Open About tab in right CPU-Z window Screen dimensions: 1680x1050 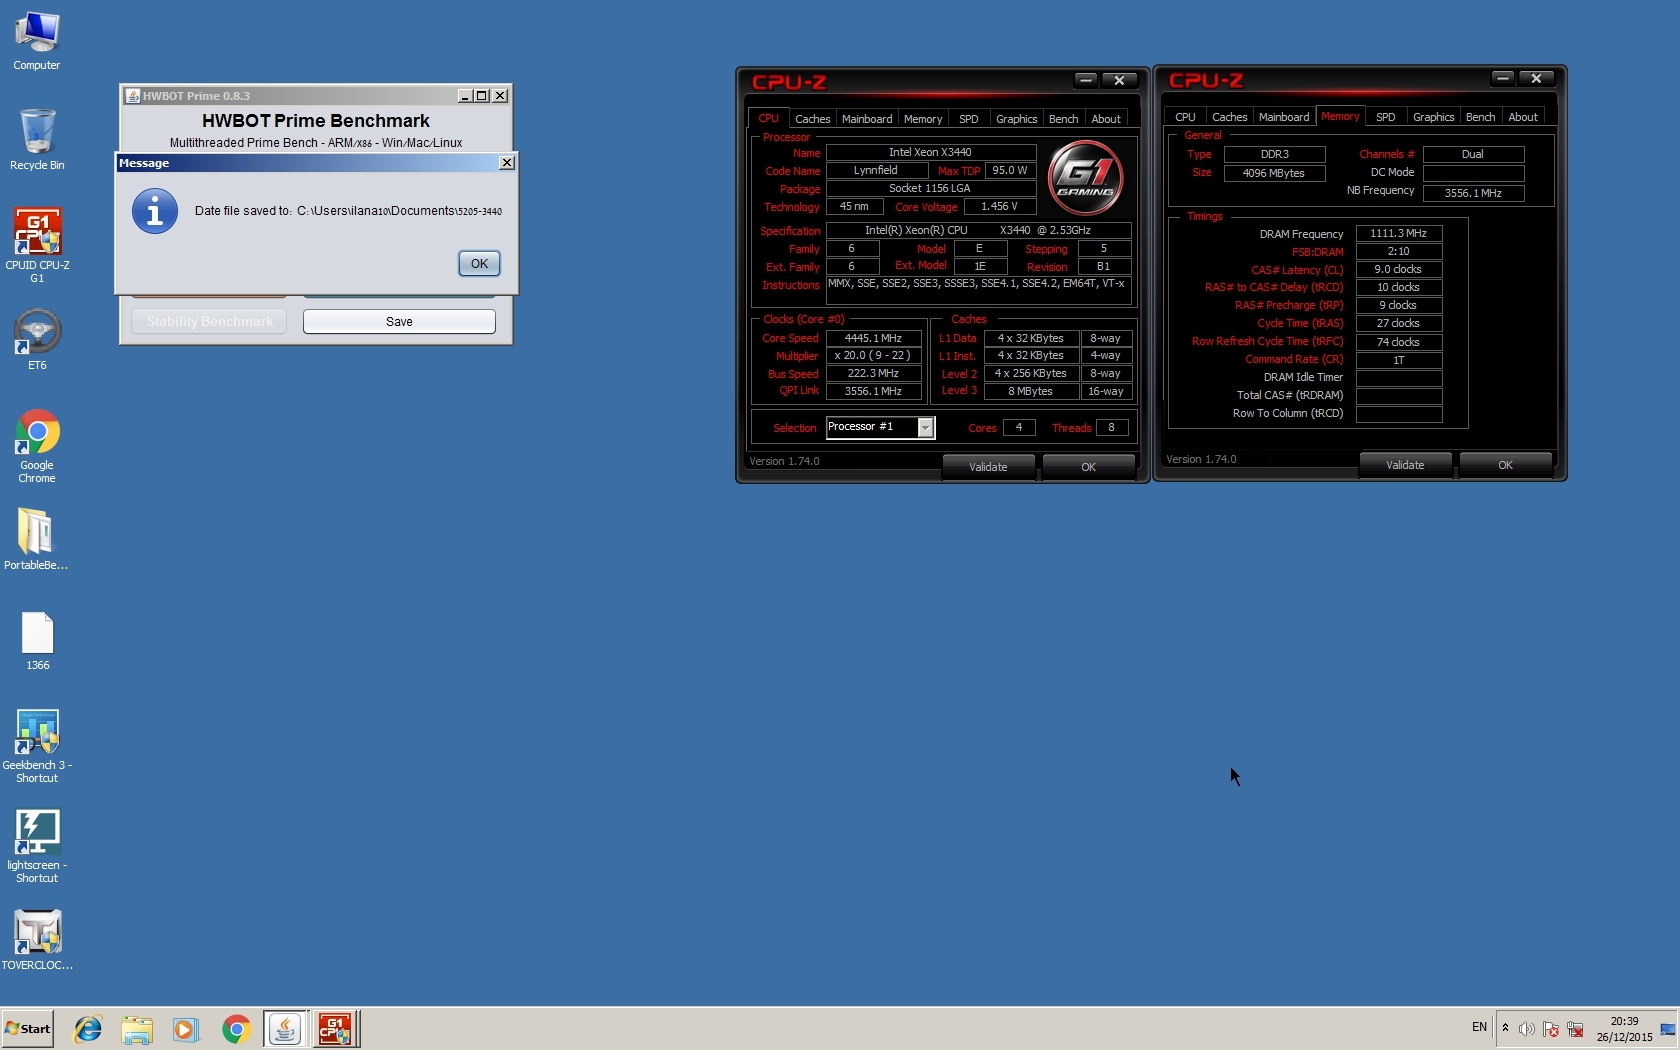click(x=1523, y=117)
